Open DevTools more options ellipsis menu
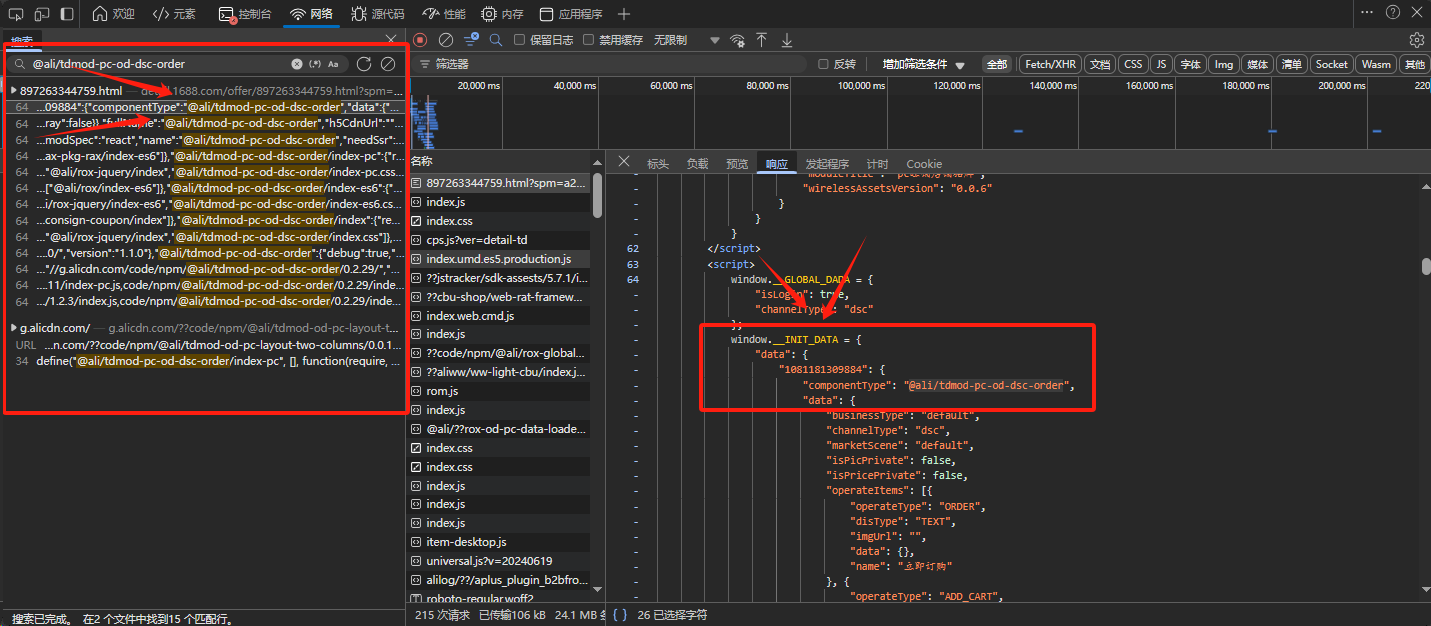This screenshot has height=626, width=1431. [1367, 13]
